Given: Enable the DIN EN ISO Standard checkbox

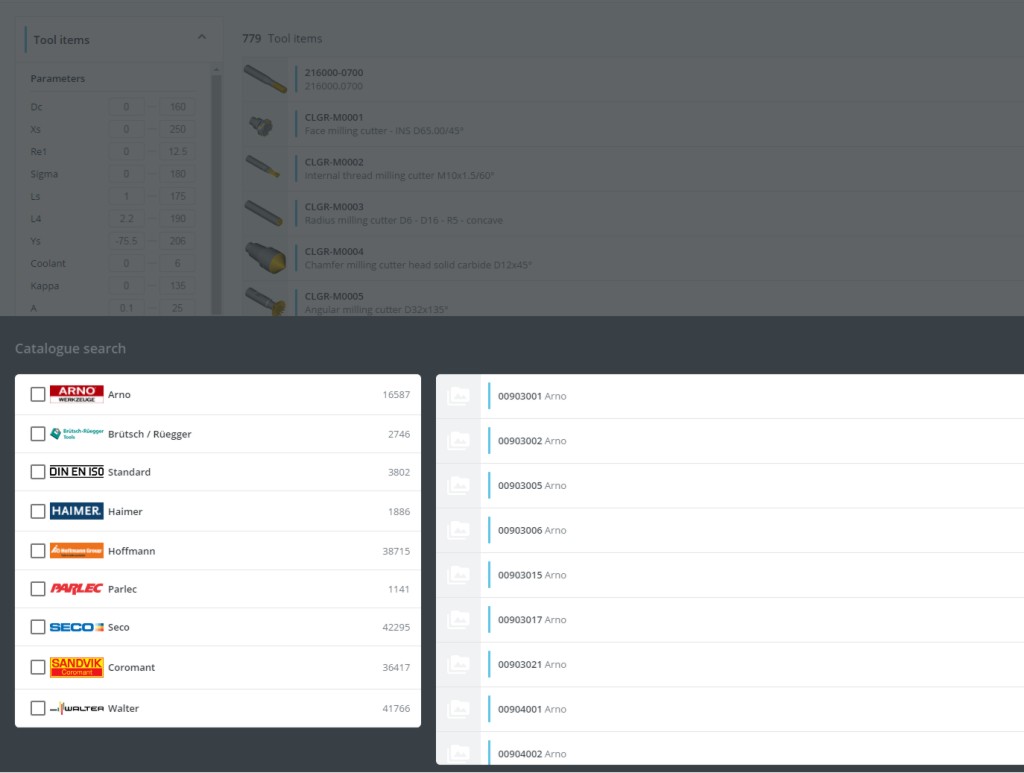Looking at the screenshot, I should click(x=38, y=472).
